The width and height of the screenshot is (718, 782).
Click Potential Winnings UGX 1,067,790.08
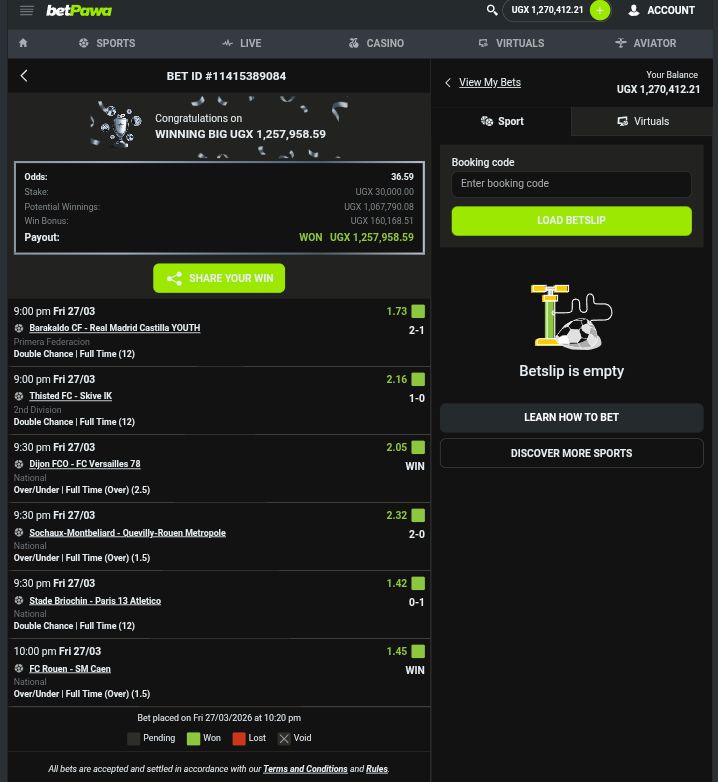[379, 206]
